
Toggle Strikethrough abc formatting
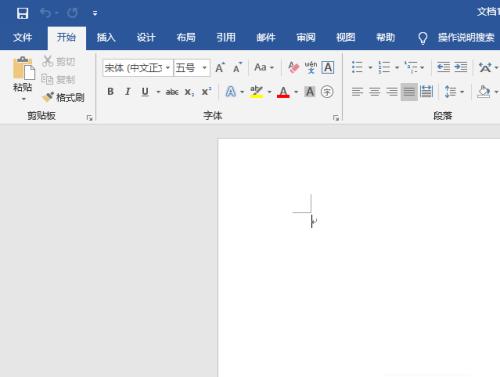172,92
